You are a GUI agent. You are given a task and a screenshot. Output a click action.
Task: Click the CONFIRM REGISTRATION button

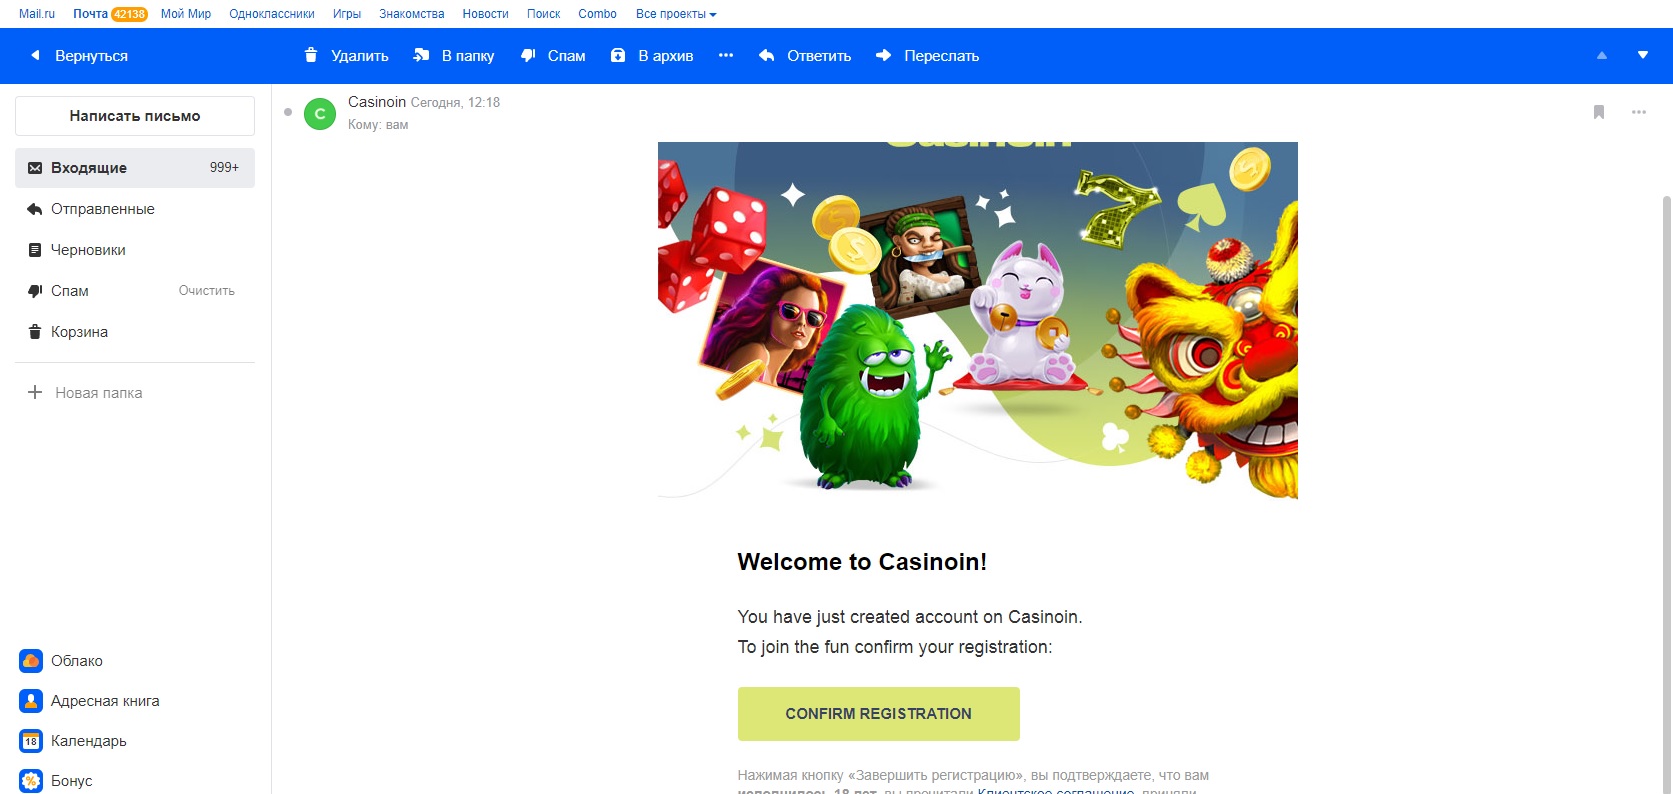click(x=879, y=714)
